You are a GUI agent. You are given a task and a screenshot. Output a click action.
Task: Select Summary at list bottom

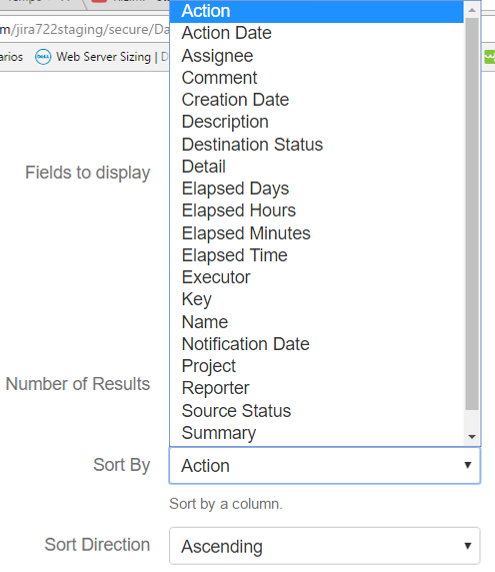coord(317,433)
